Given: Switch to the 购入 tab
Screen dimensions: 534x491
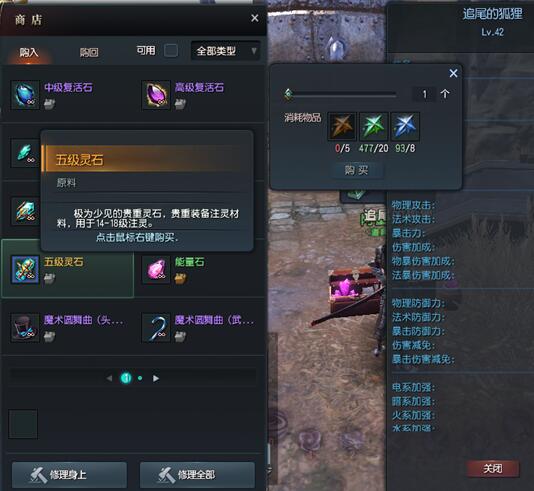Looking at the screenshot, I should pos(29,52).
